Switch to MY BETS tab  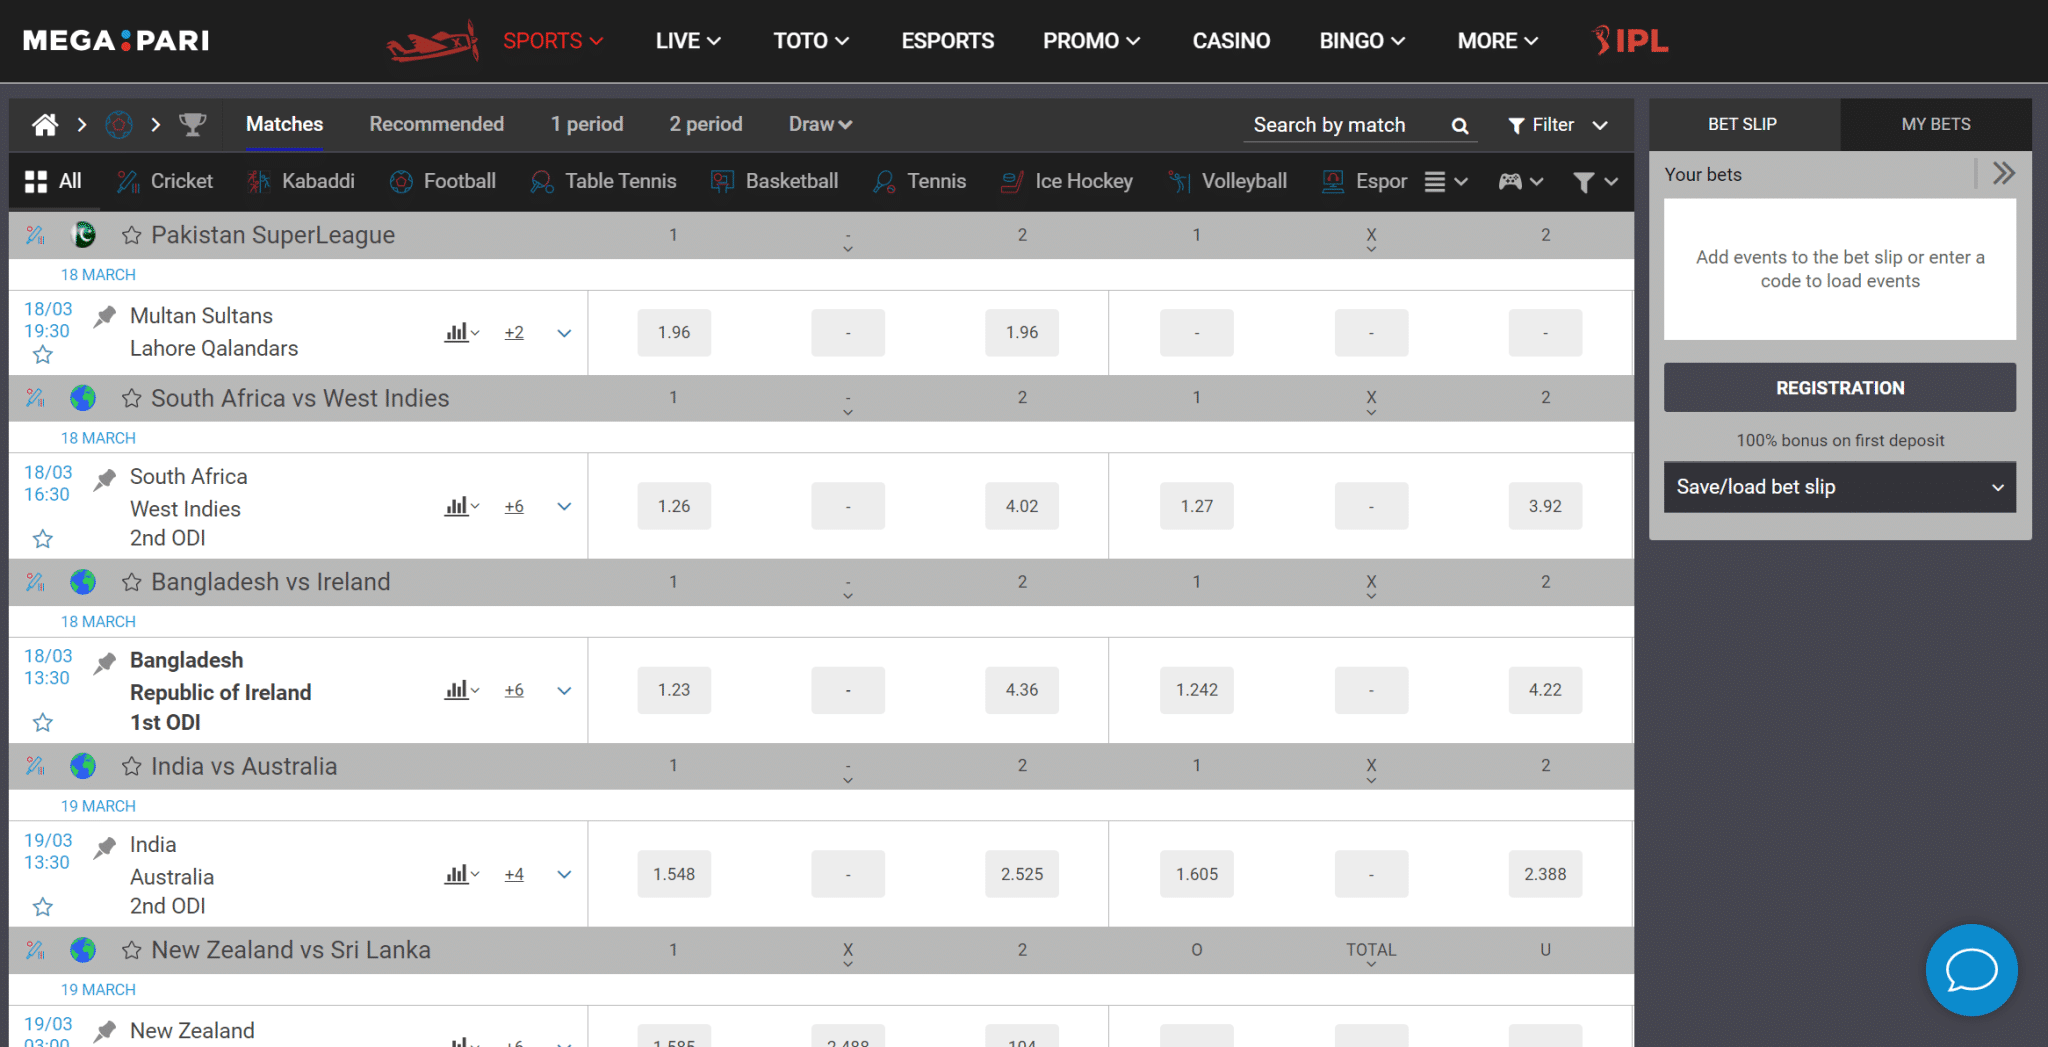[x=1936, y=124]
